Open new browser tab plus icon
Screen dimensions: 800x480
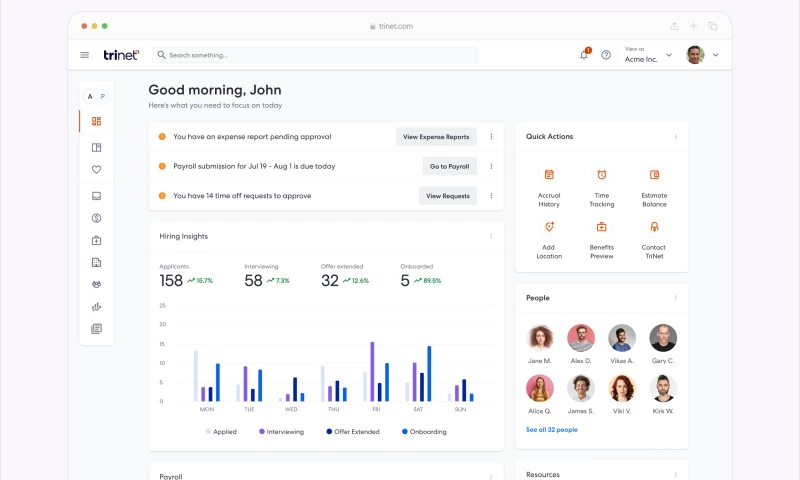pyautogui.click(x=693, y=26)
